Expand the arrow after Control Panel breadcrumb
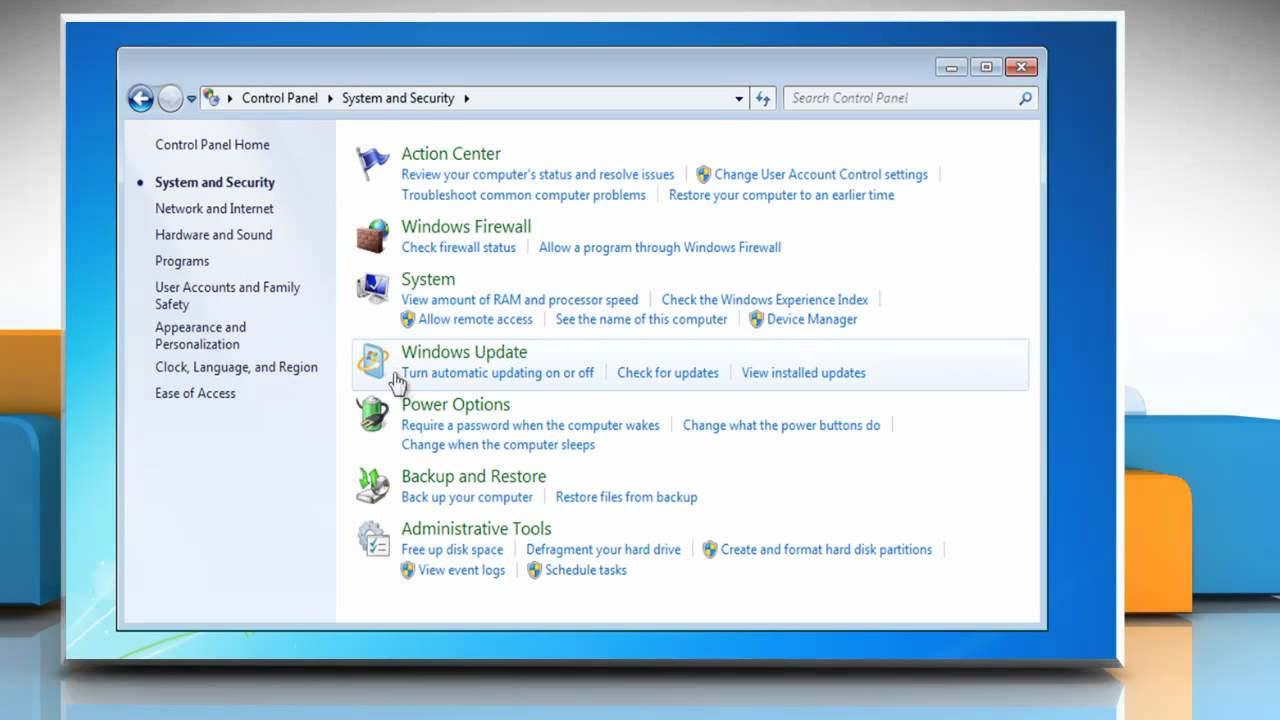 tap(330, 99)
